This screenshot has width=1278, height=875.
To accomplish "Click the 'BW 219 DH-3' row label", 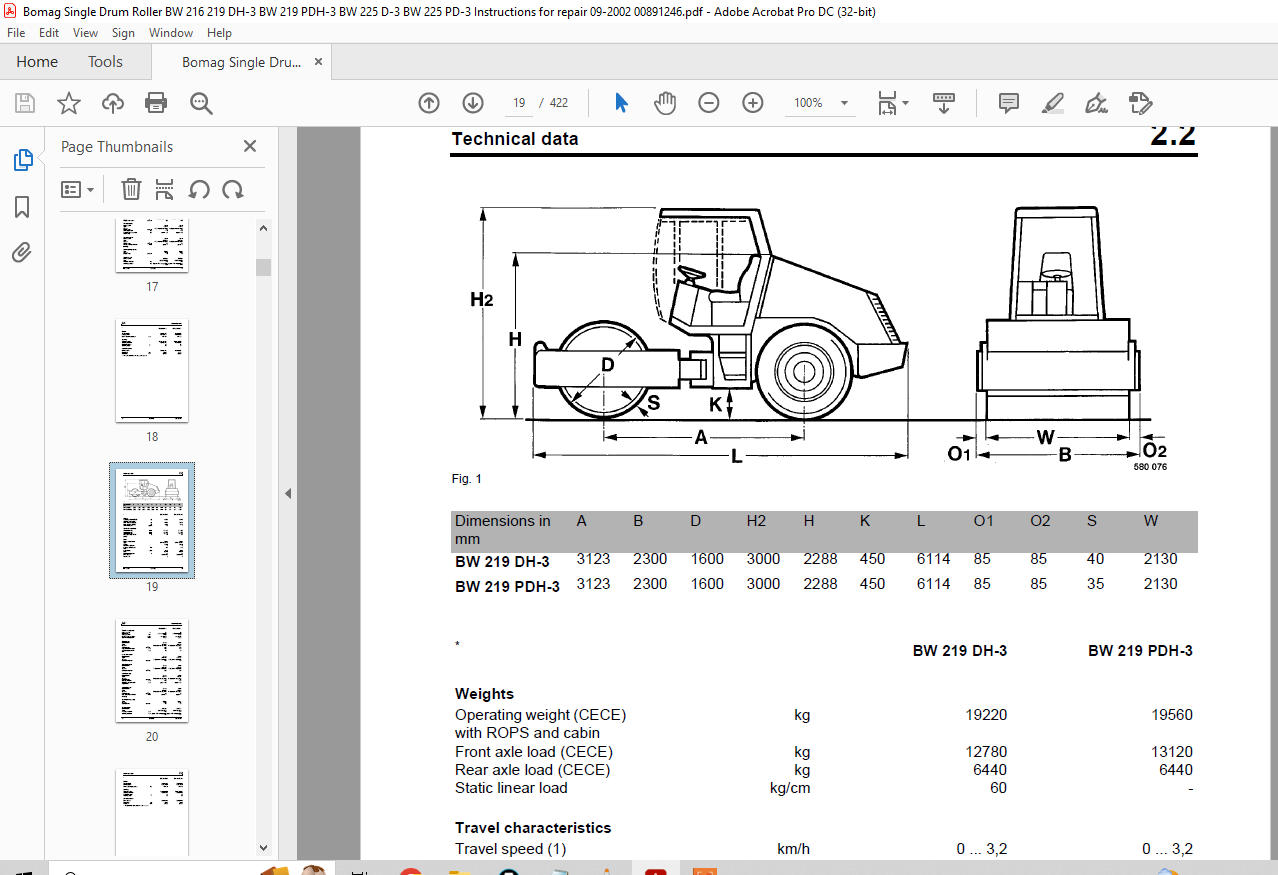I will pyautogui.click(x=502, y=562).
